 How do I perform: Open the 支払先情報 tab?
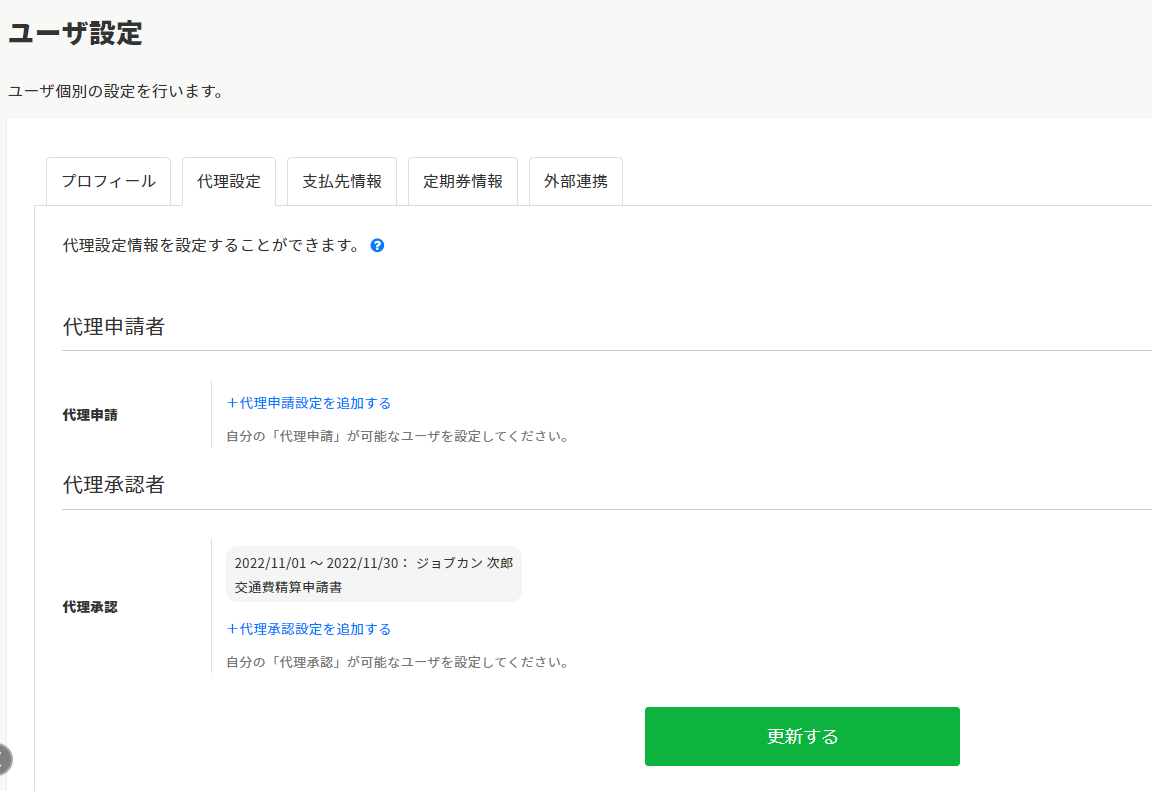point(342,182)
